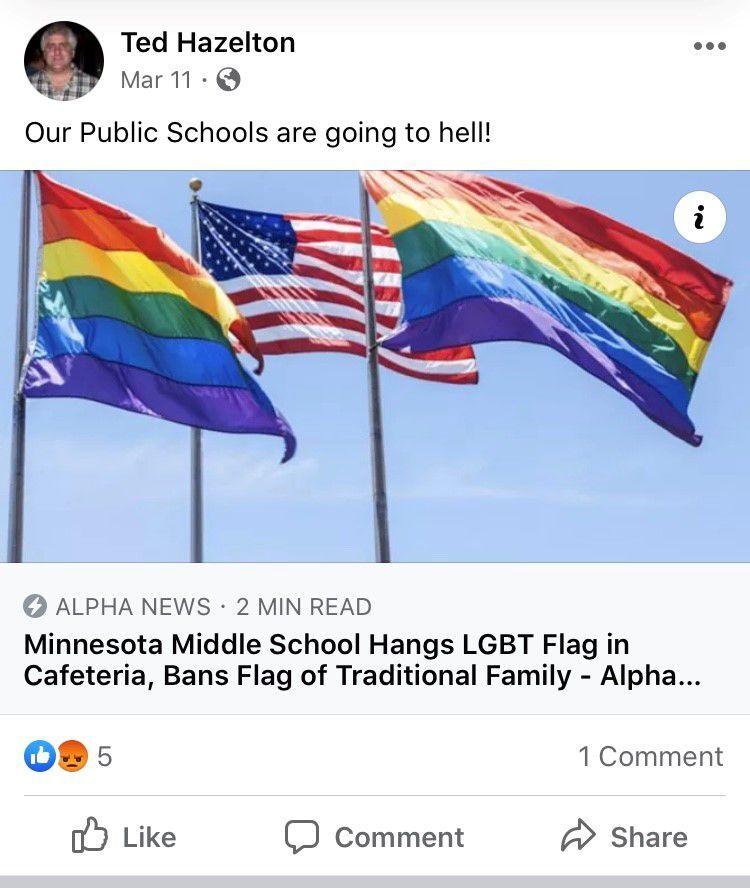Open the three-dot post options menu

point(710,46)
